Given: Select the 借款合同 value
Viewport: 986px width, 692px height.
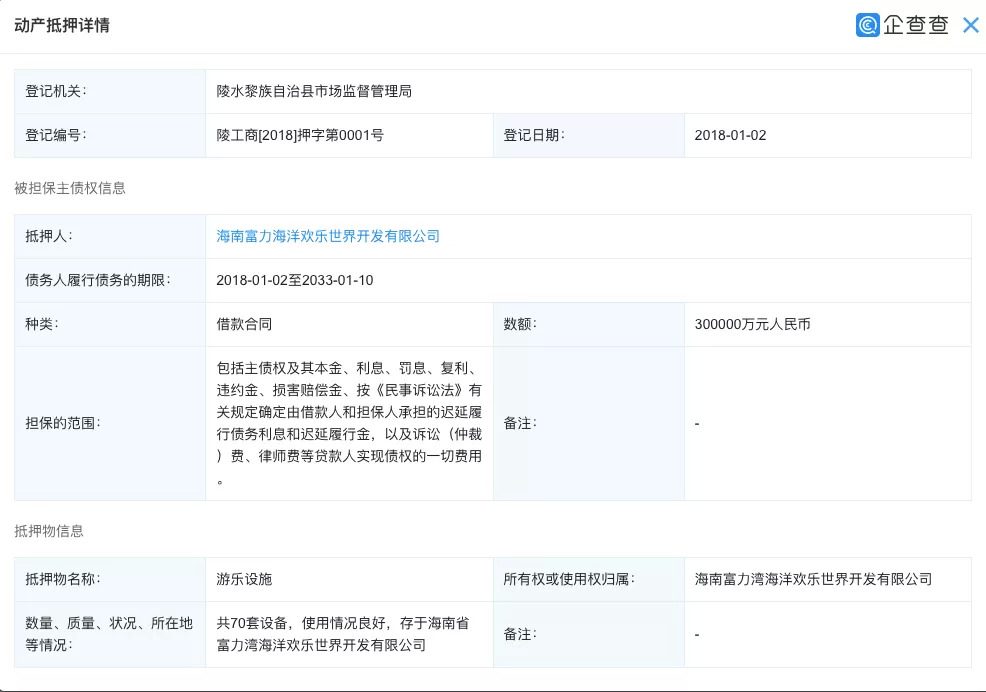Looking at the screenshot, I should click(244, 324).
